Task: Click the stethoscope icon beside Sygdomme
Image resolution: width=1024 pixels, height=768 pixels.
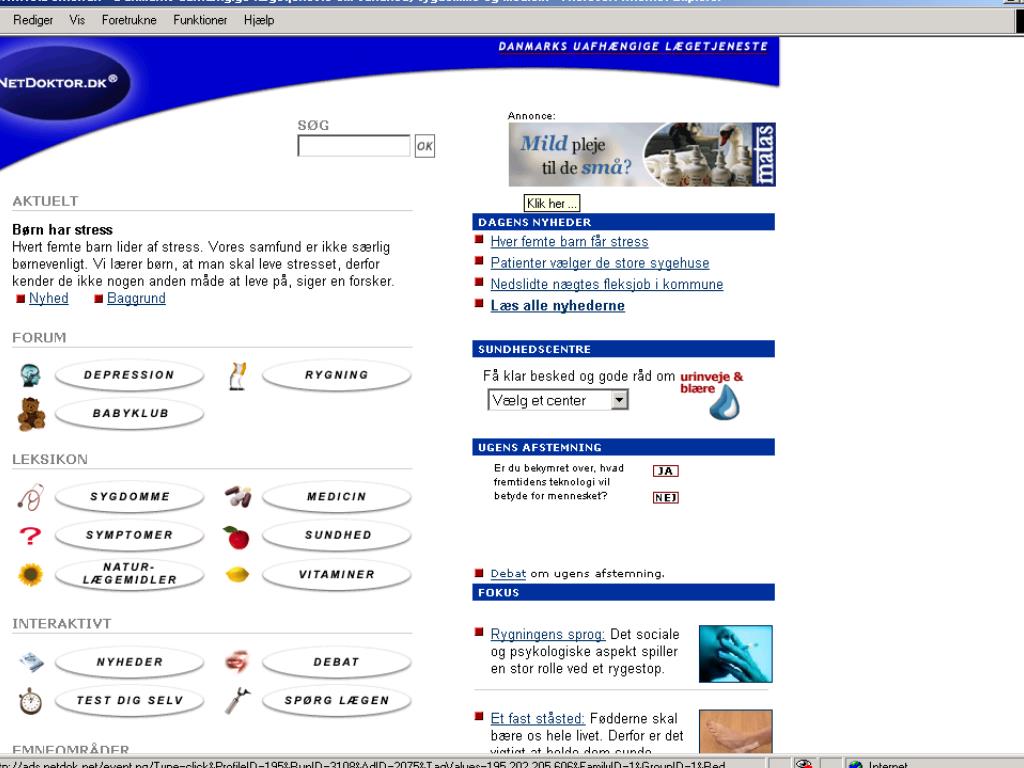Action: 31,497
